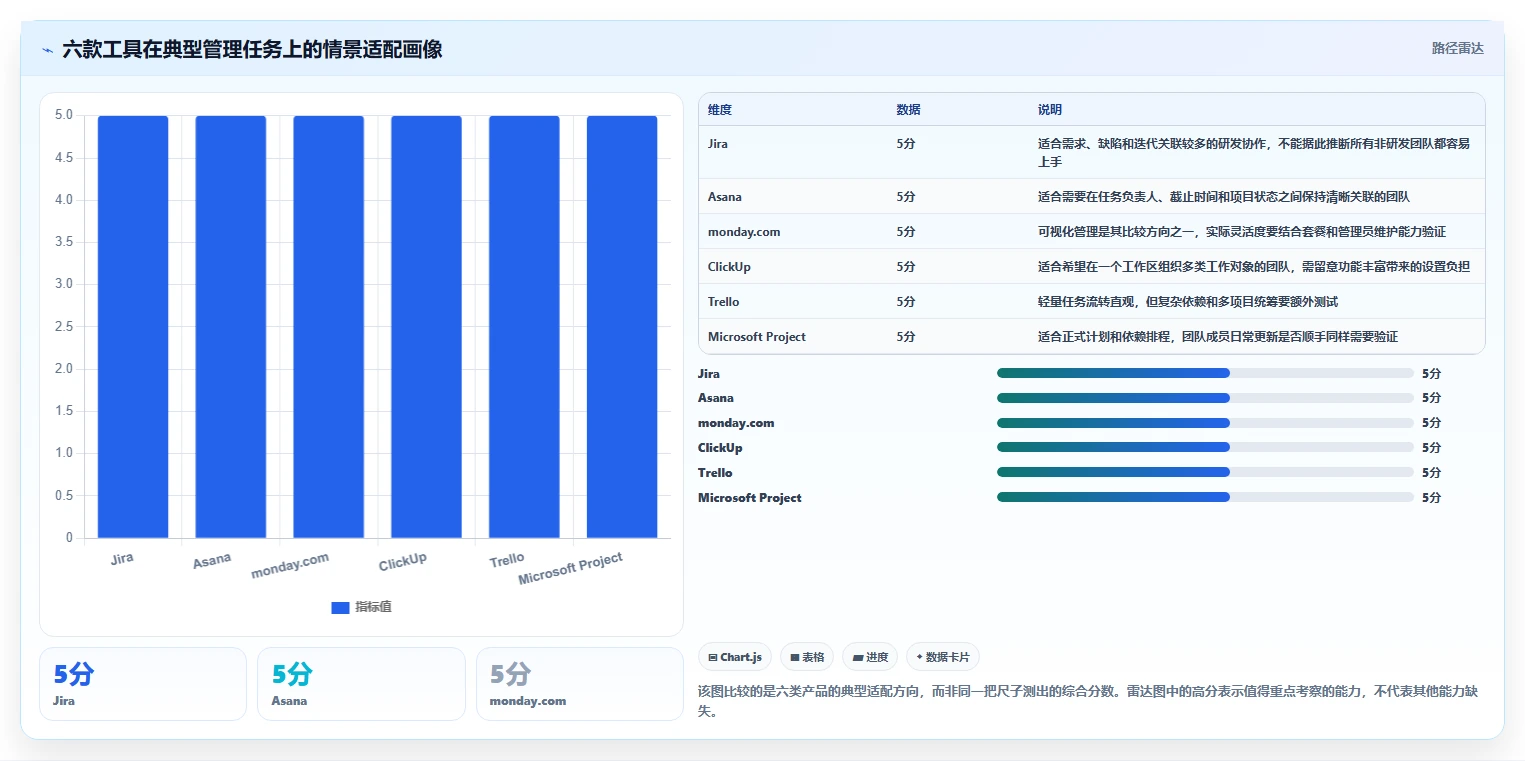Click the 数据 column header
This screenshot has width=1525, height=761.
(x=909, y=110)
